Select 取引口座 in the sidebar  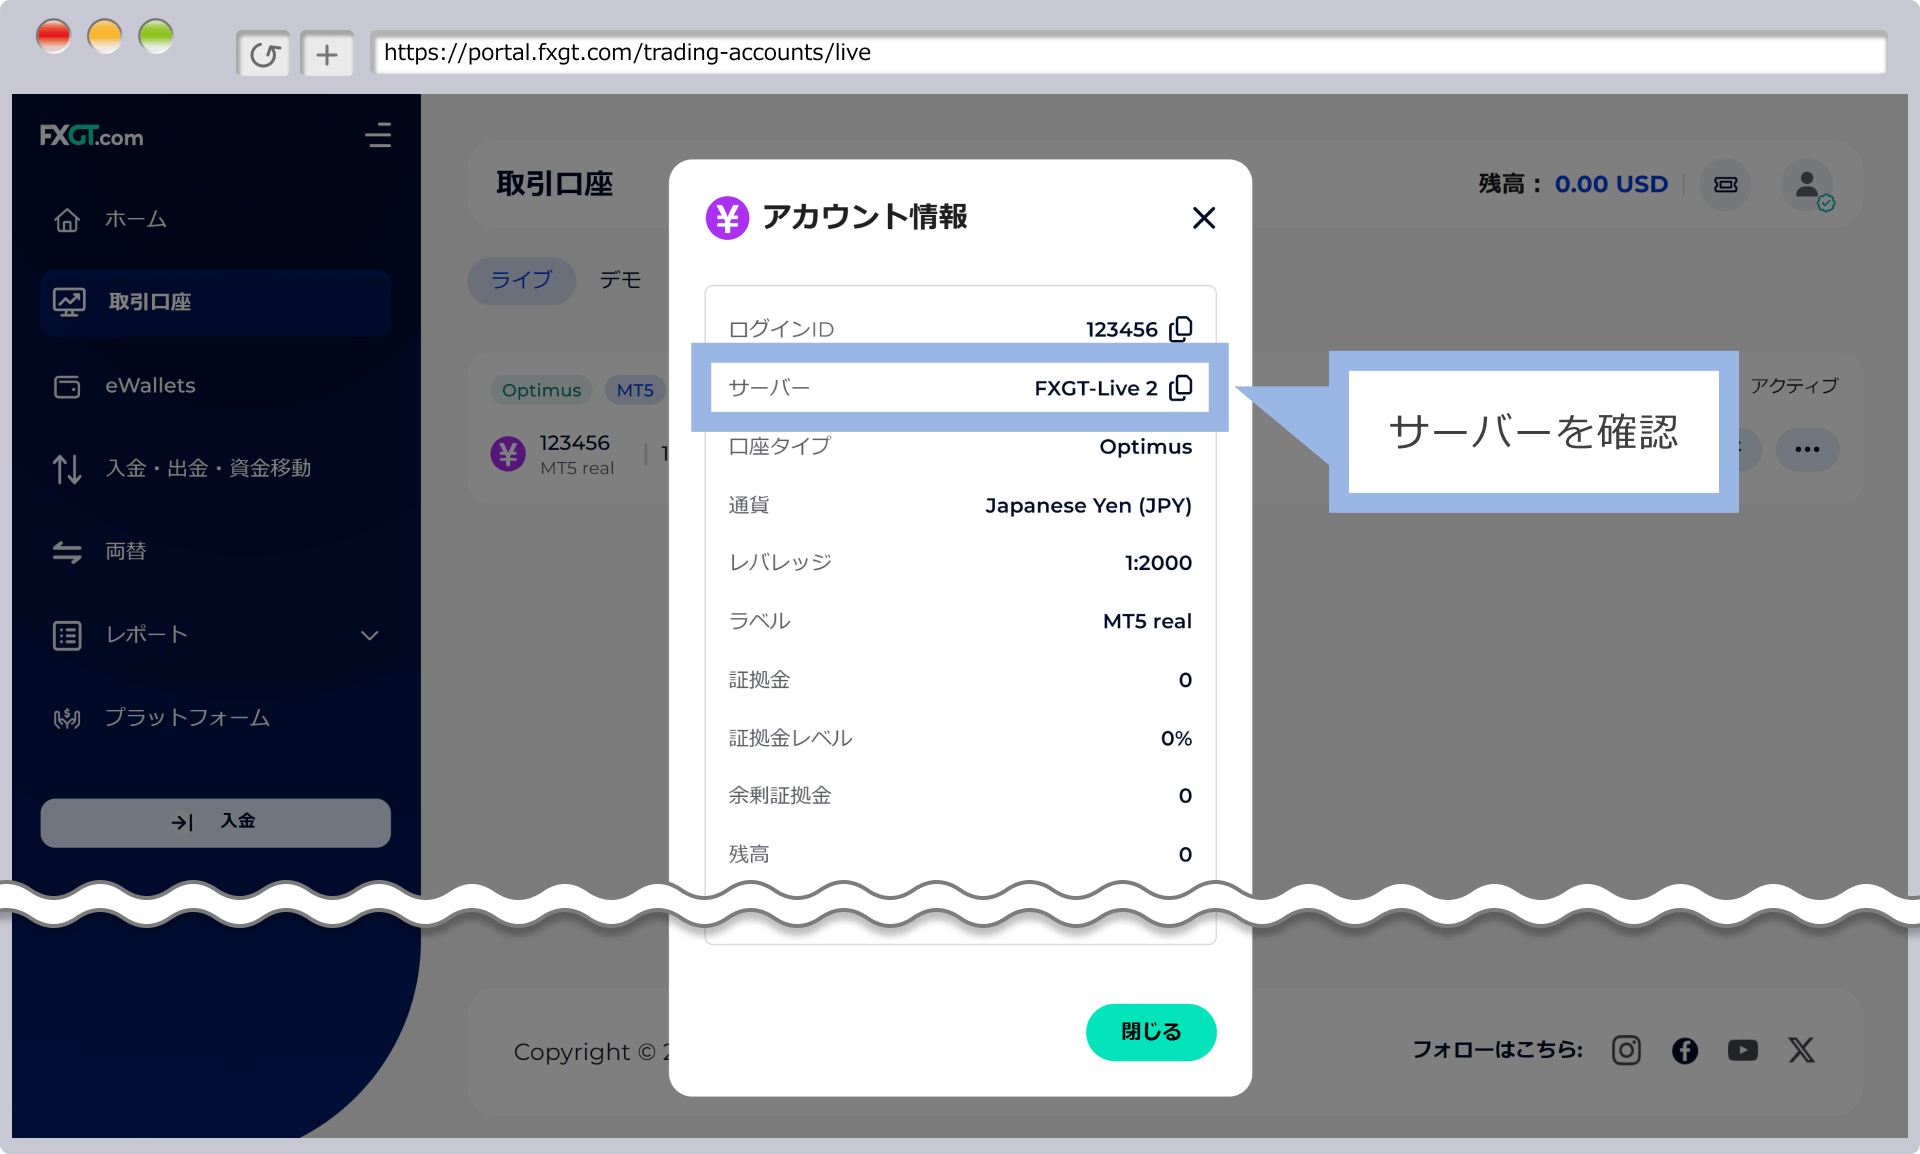215,302
